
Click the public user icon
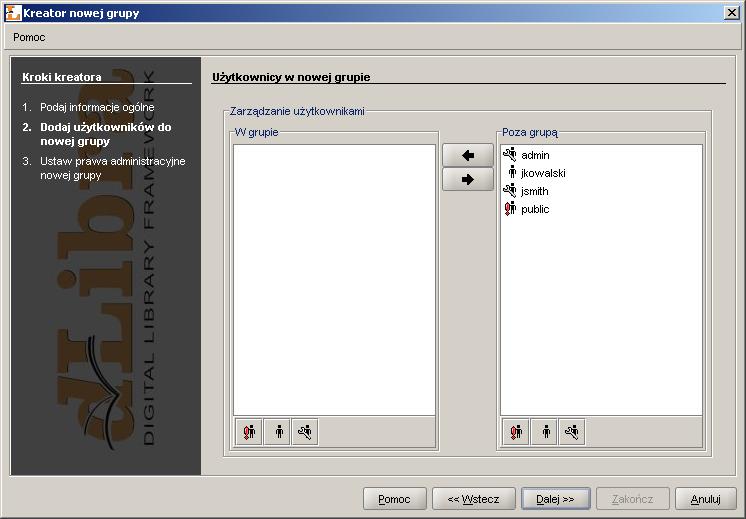(x=510, y=209)
